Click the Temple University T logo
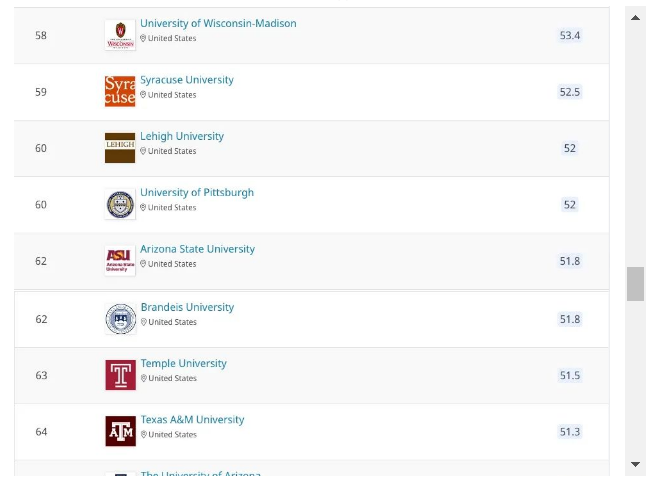Screen dimensions: 657x491 point(121,375)
